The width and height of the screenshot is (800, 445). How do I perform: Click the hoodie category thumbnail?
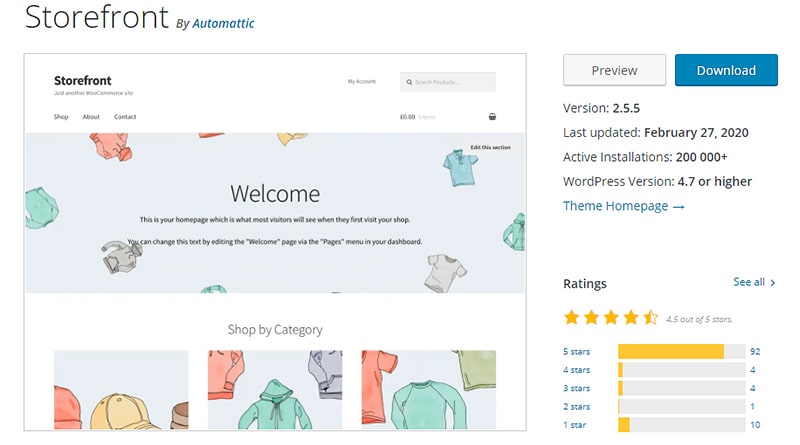pyautogui.click(x=274, y=390)
